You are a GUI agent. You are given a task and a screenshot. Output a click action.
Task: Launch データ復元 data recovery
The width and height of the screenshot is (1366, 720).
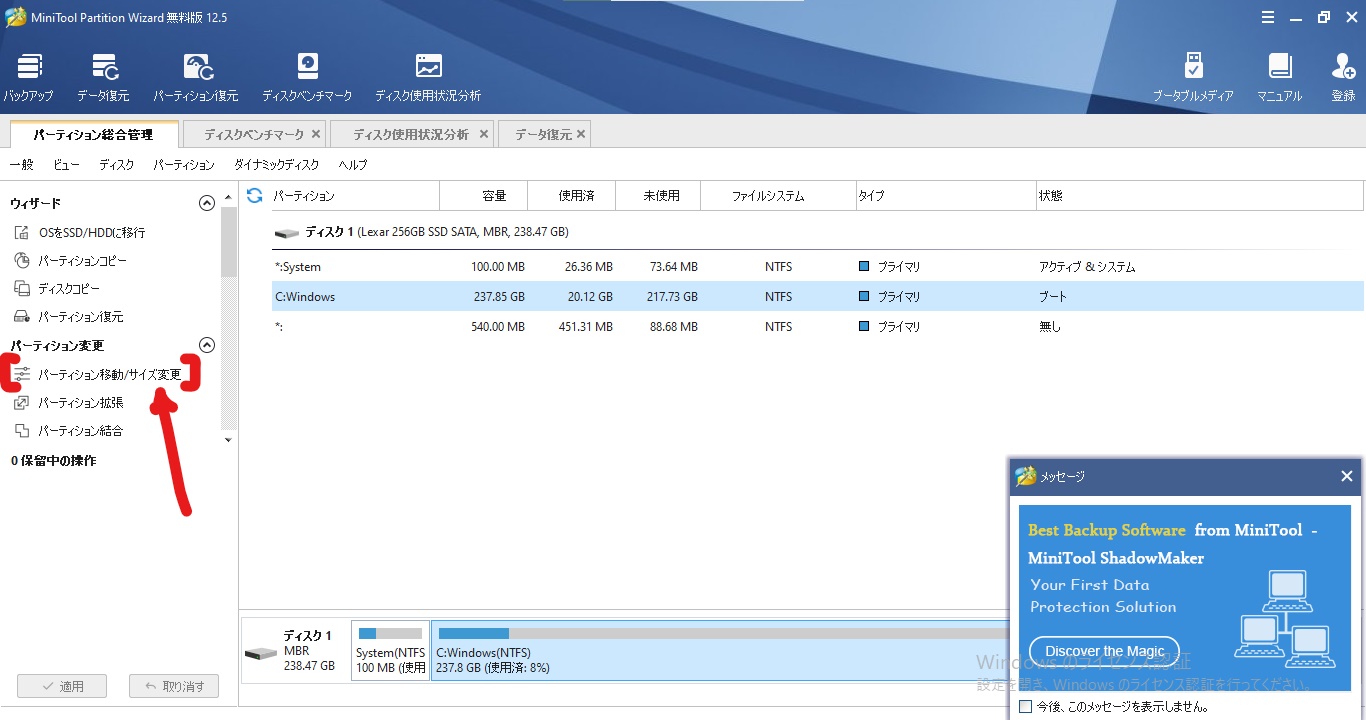coord(104,78)
